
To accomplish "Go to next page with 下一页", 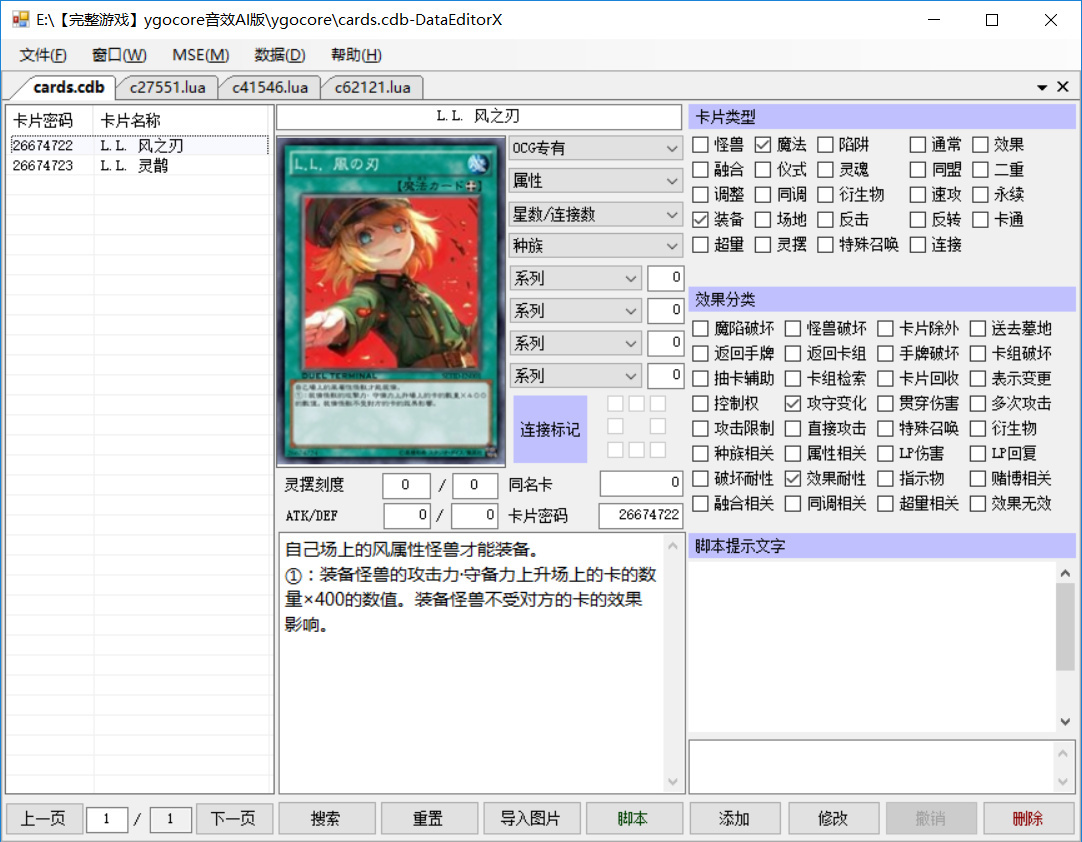I will (x=234, y=819).
